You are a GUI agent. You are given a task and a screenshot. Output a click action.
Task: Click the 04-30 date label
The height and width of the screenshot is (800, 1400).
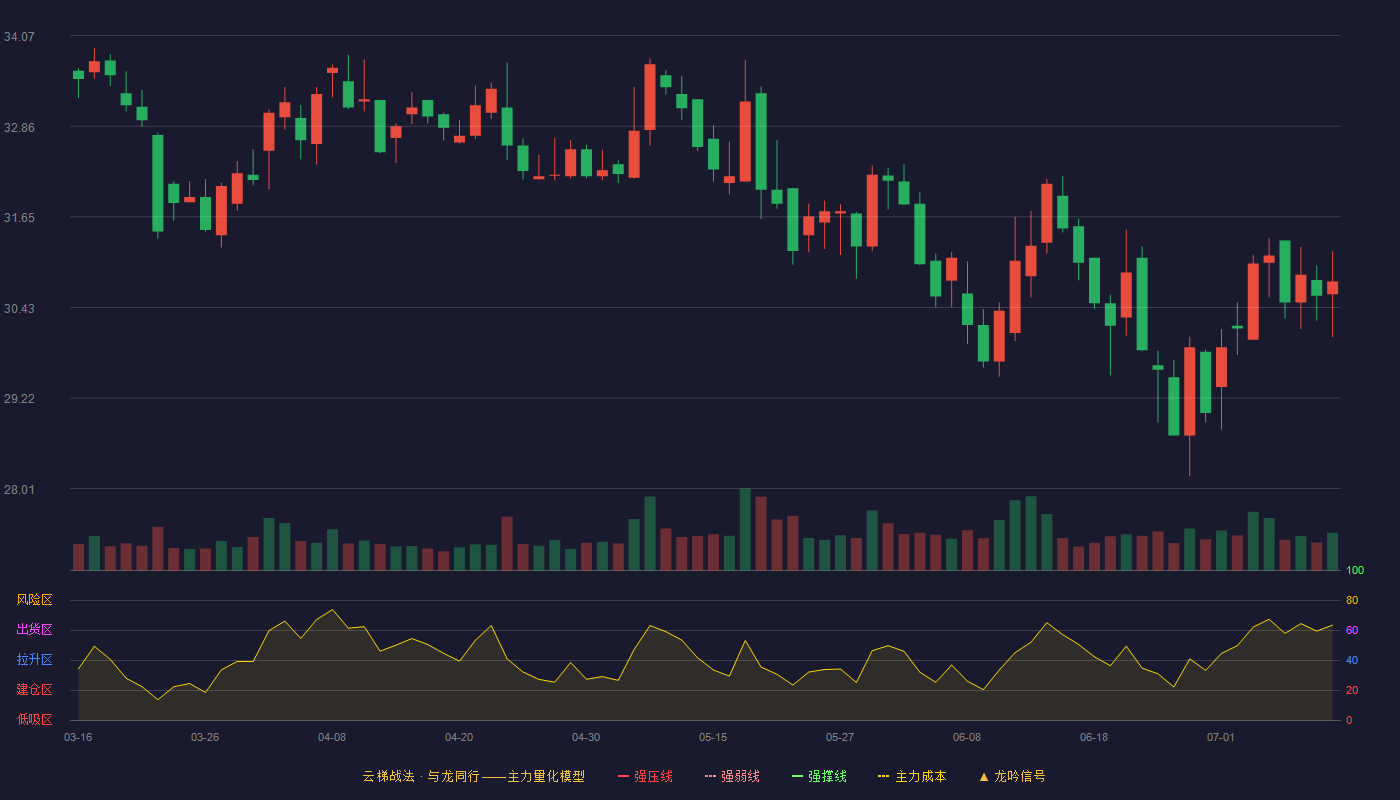pyautogui.click(x=586, y=737)
